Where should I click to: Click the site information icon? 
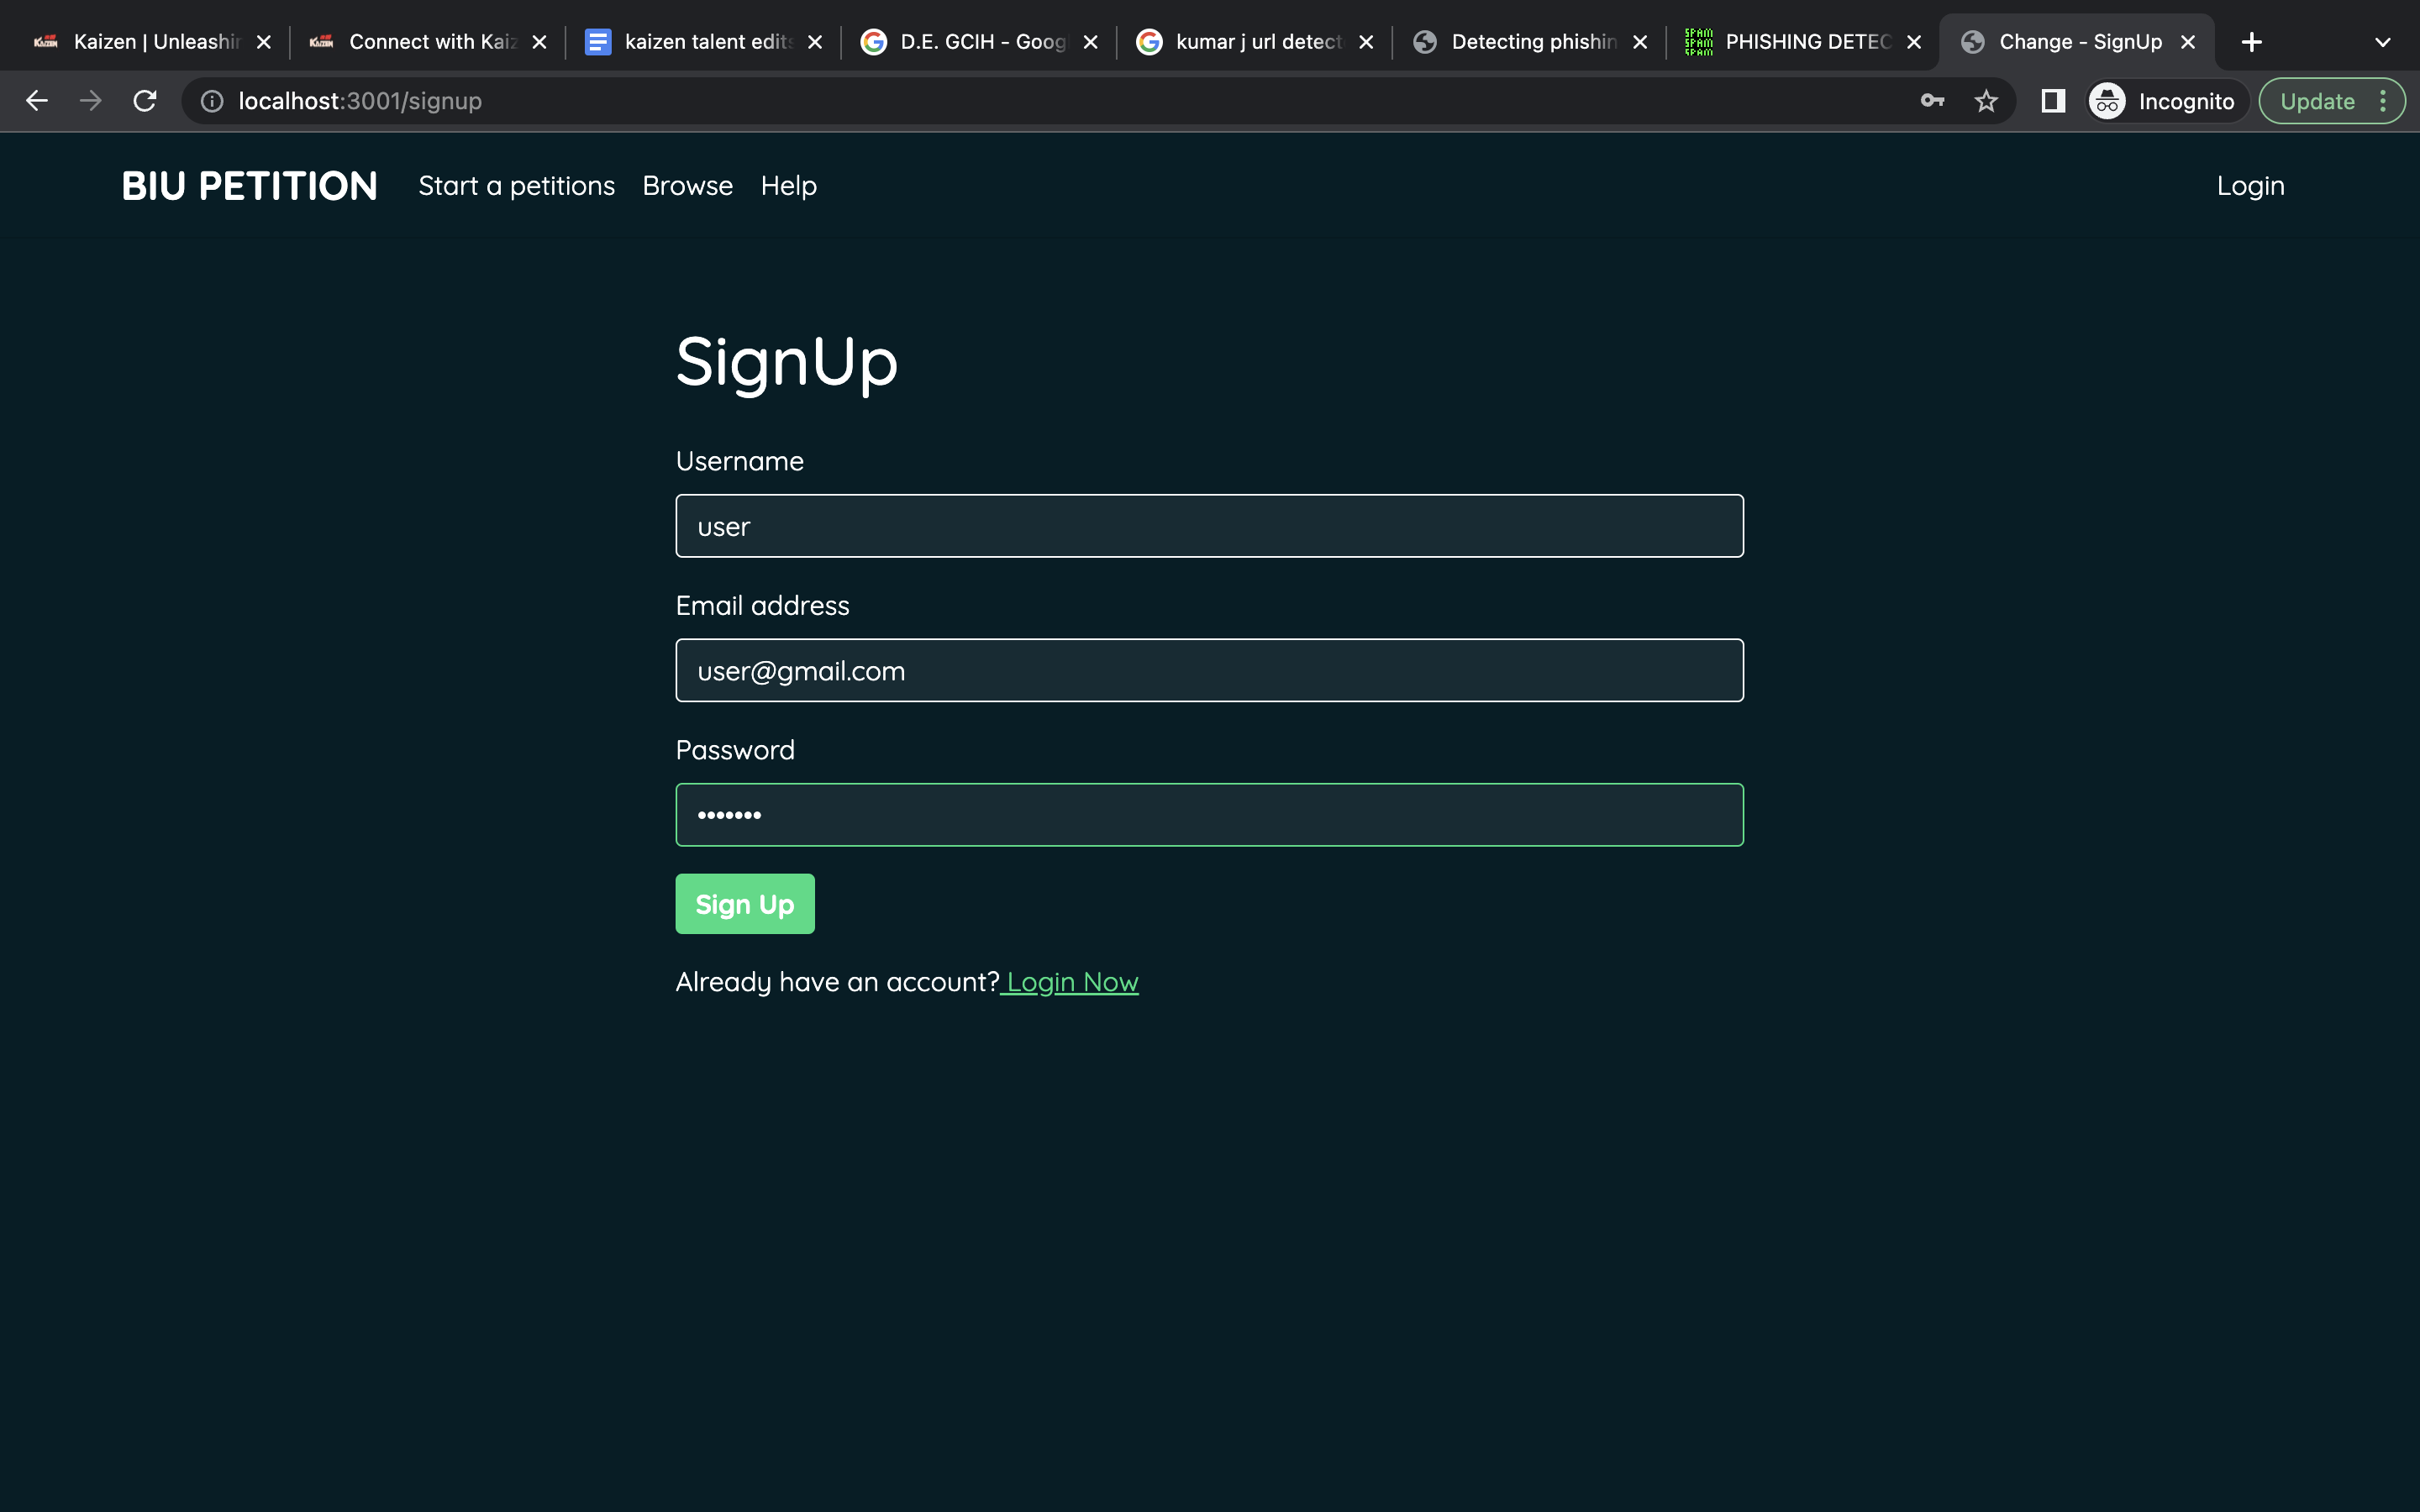212,101
